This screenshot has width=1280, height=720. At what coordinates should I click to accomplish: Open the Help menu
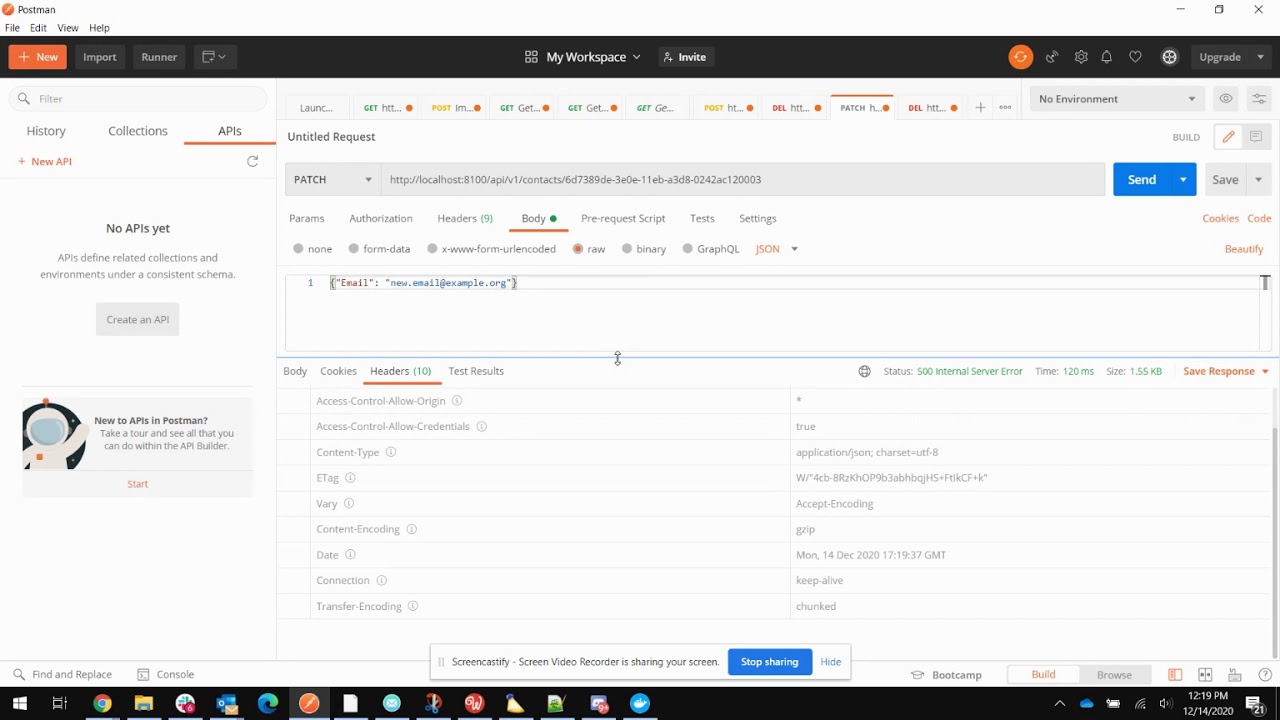99,28
